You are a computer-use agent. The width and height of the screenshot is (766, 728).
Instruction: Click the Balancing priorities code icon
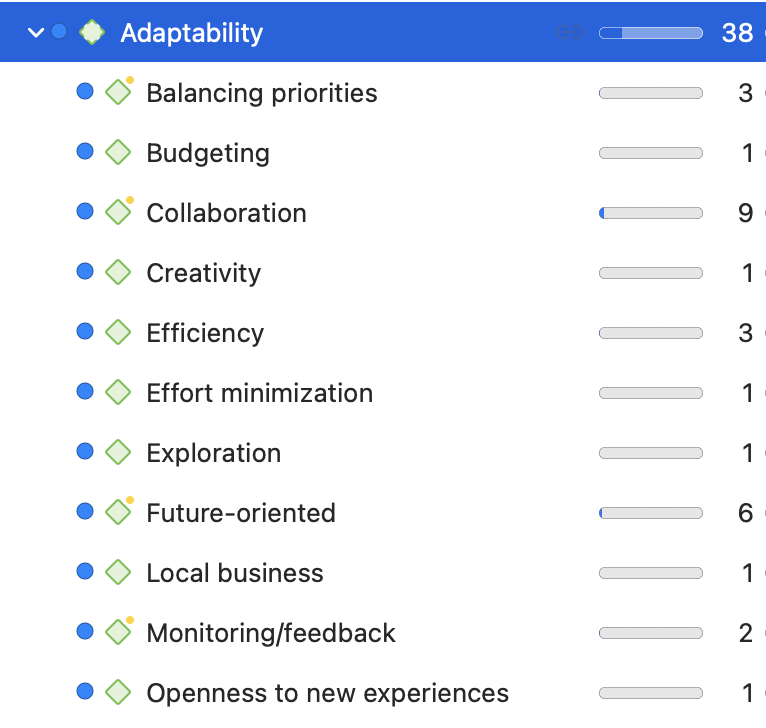pyautogui.click(x=119, y=93)
